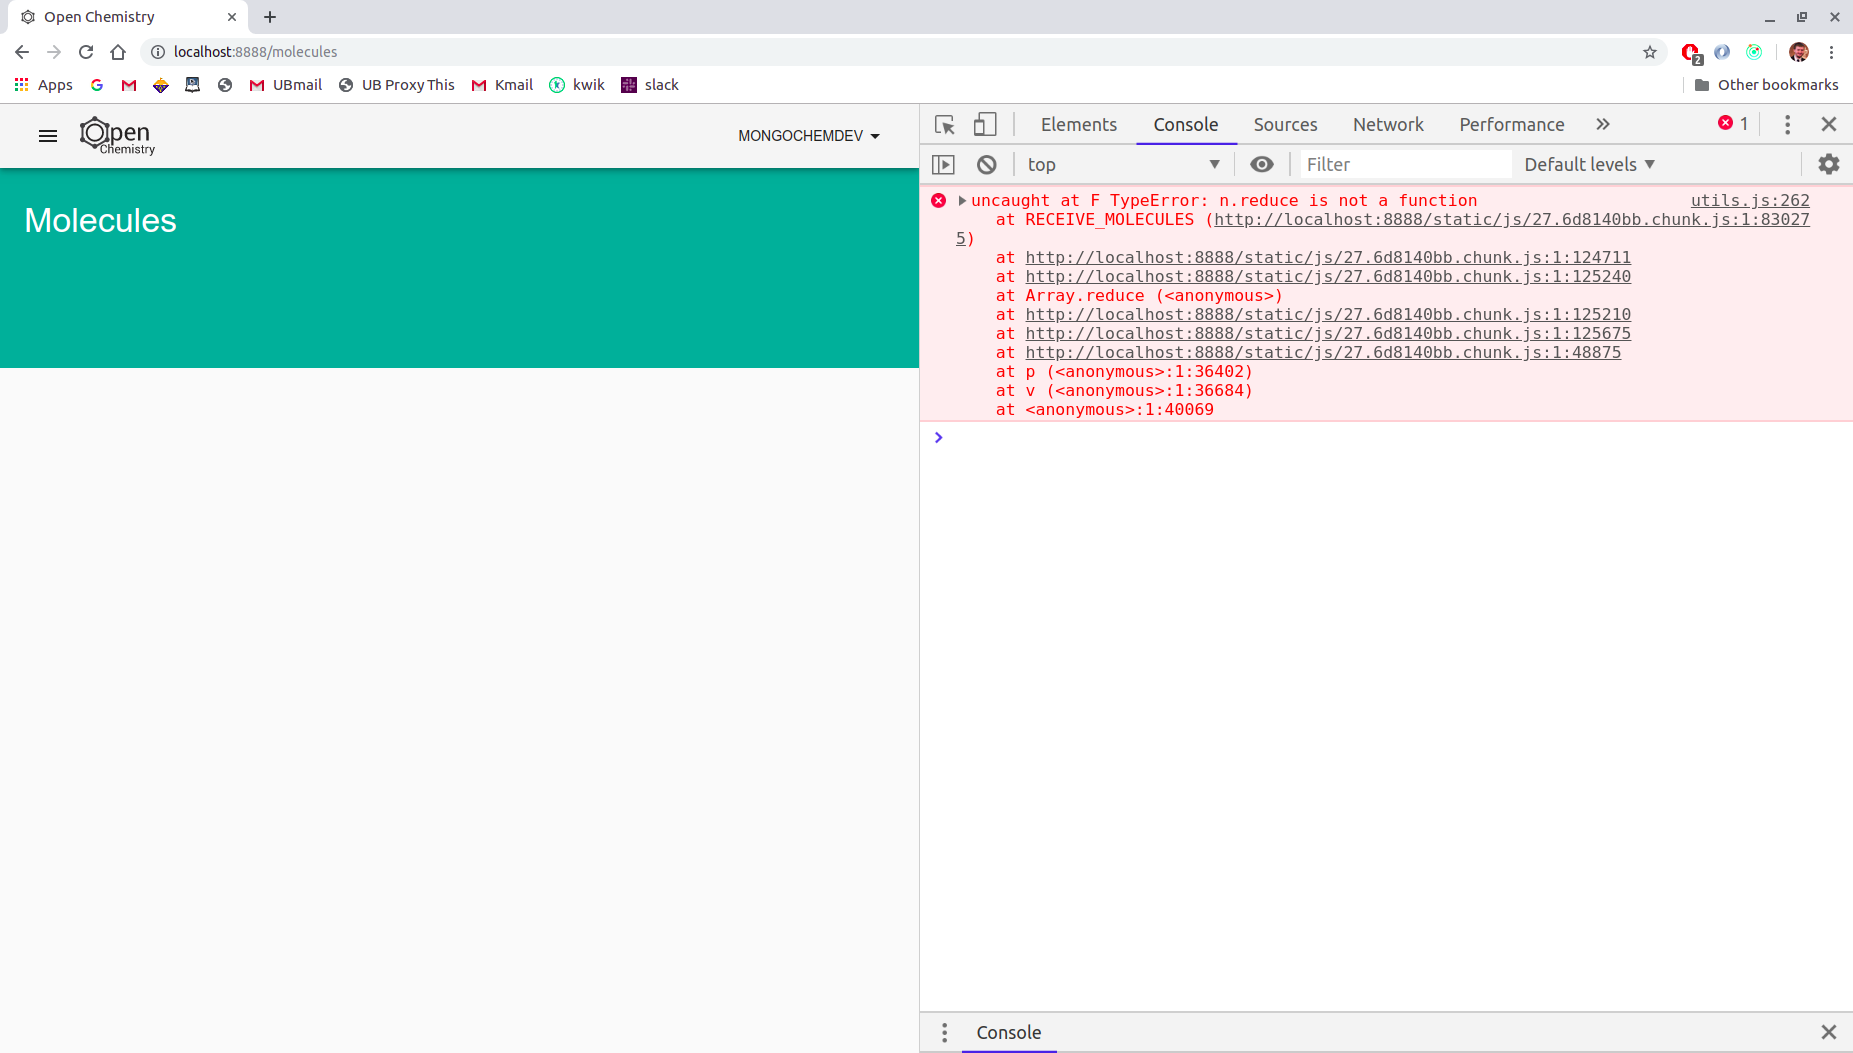Open the Sources tab

[x=1285, y=124]
